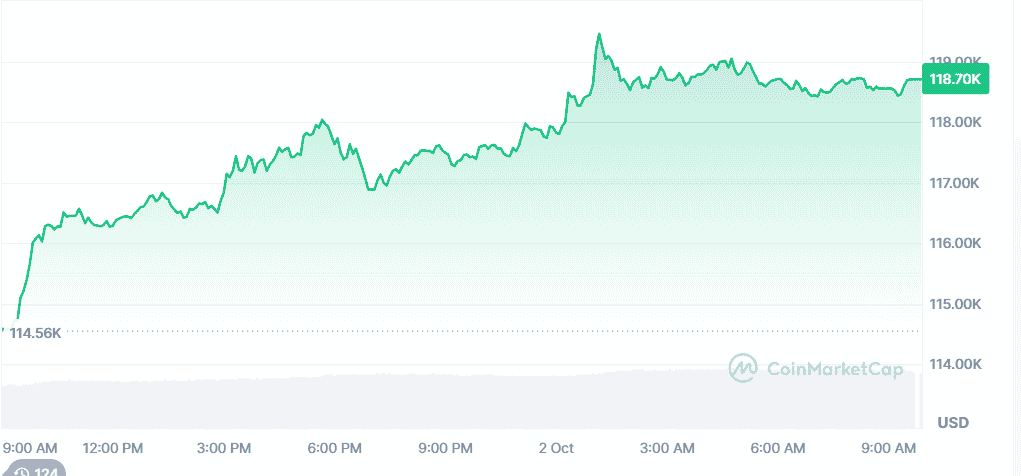Screen dimensions: 1021x476
Task: Click the rightmost 9:00 AM axis label
Action: [889, 447]
